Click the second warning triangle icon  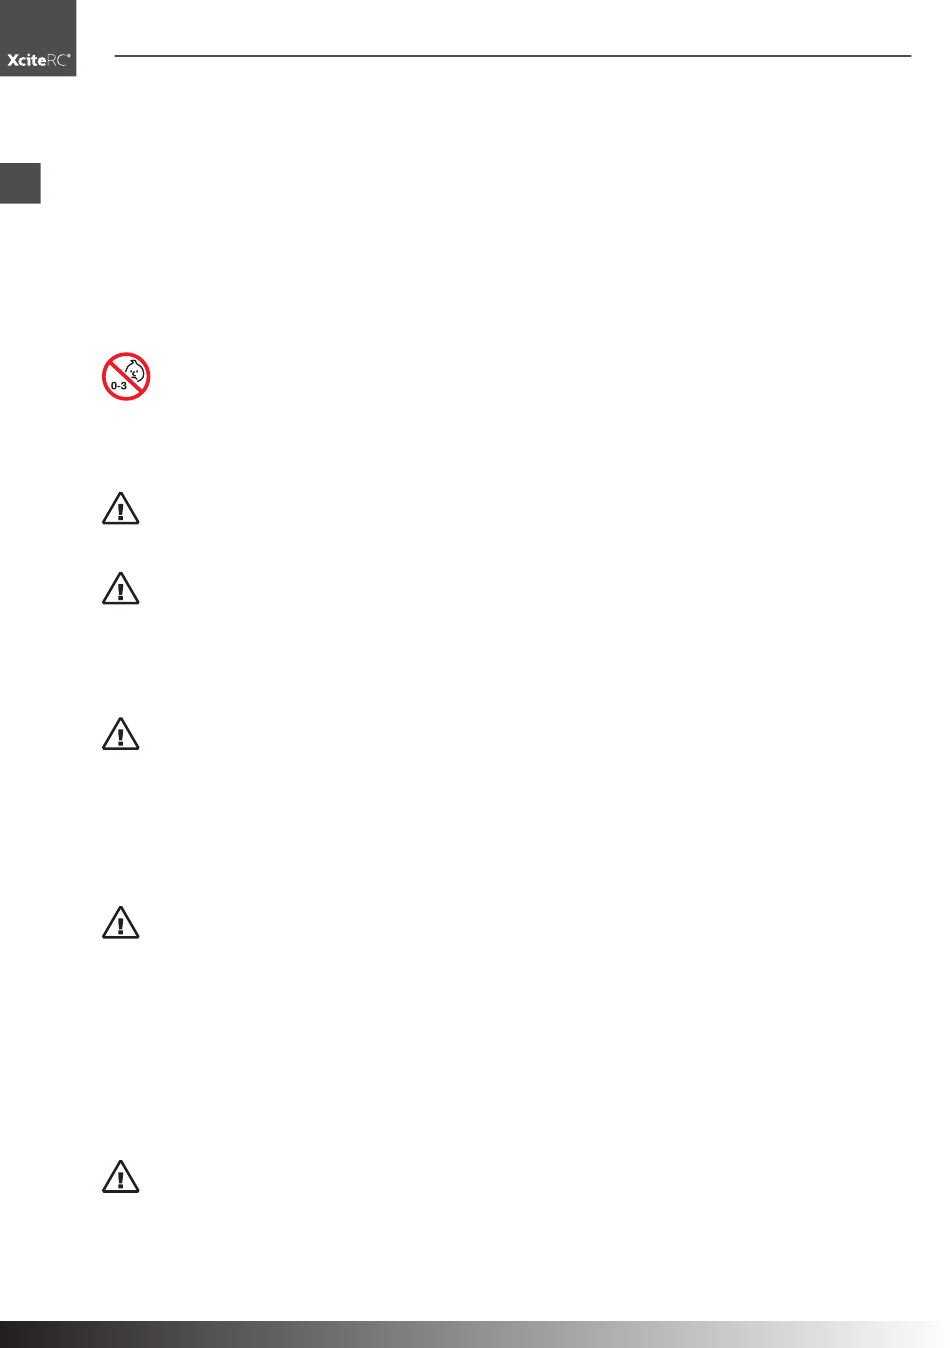(121, 588)
